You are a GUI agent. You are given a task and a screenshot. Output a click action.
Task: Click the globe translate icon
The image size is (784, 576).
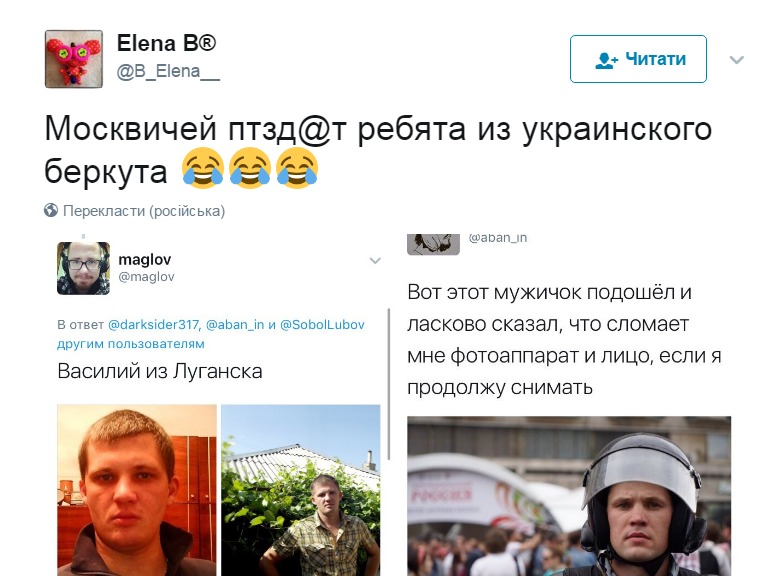(51, 210)
